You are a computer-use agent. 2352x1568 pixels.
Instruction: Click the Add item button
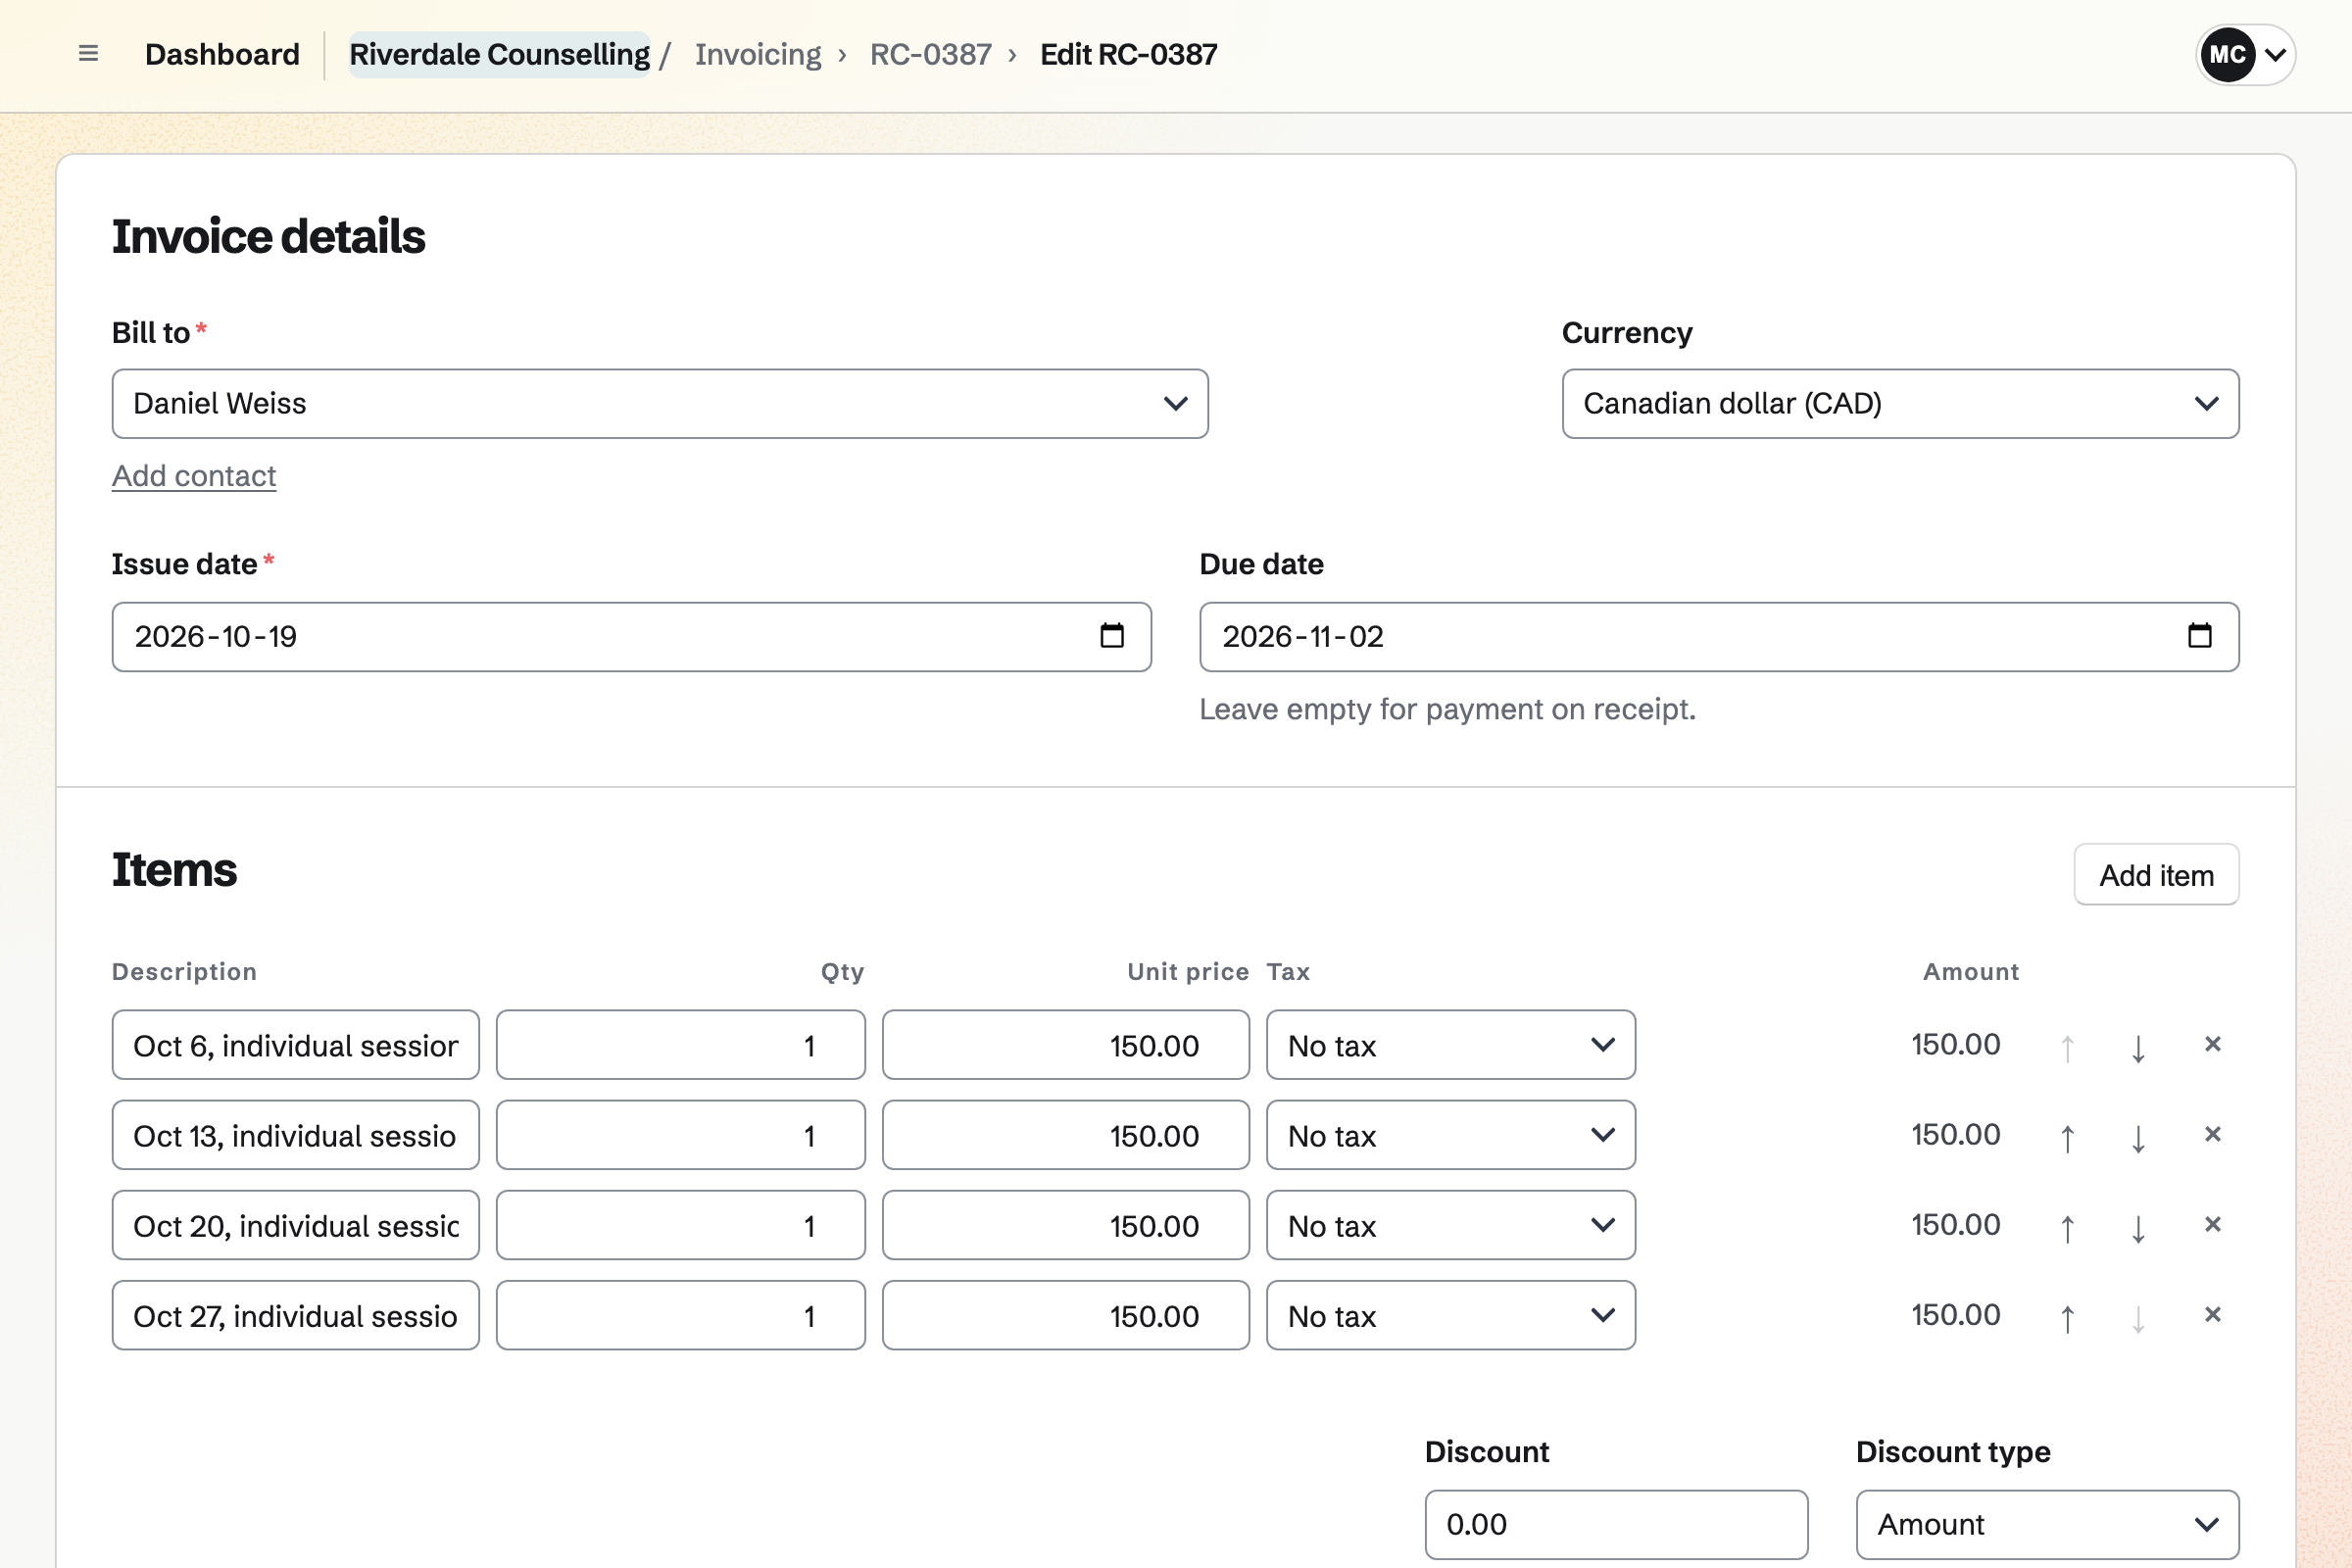point(2156,875)
